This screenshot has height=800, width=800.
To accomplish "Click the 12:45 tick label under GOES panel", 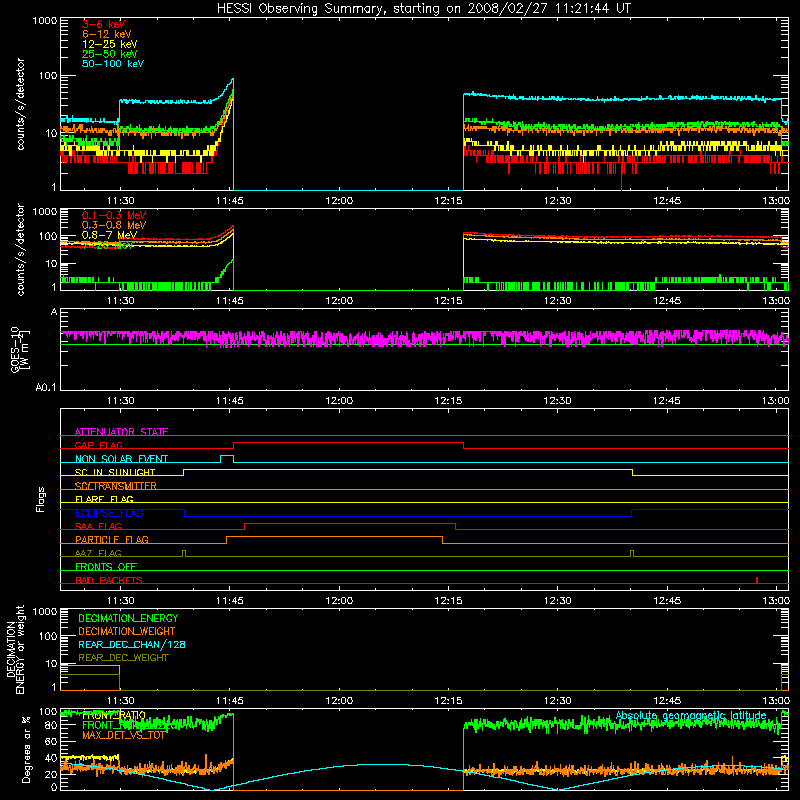I will click(x=666, y=401).
